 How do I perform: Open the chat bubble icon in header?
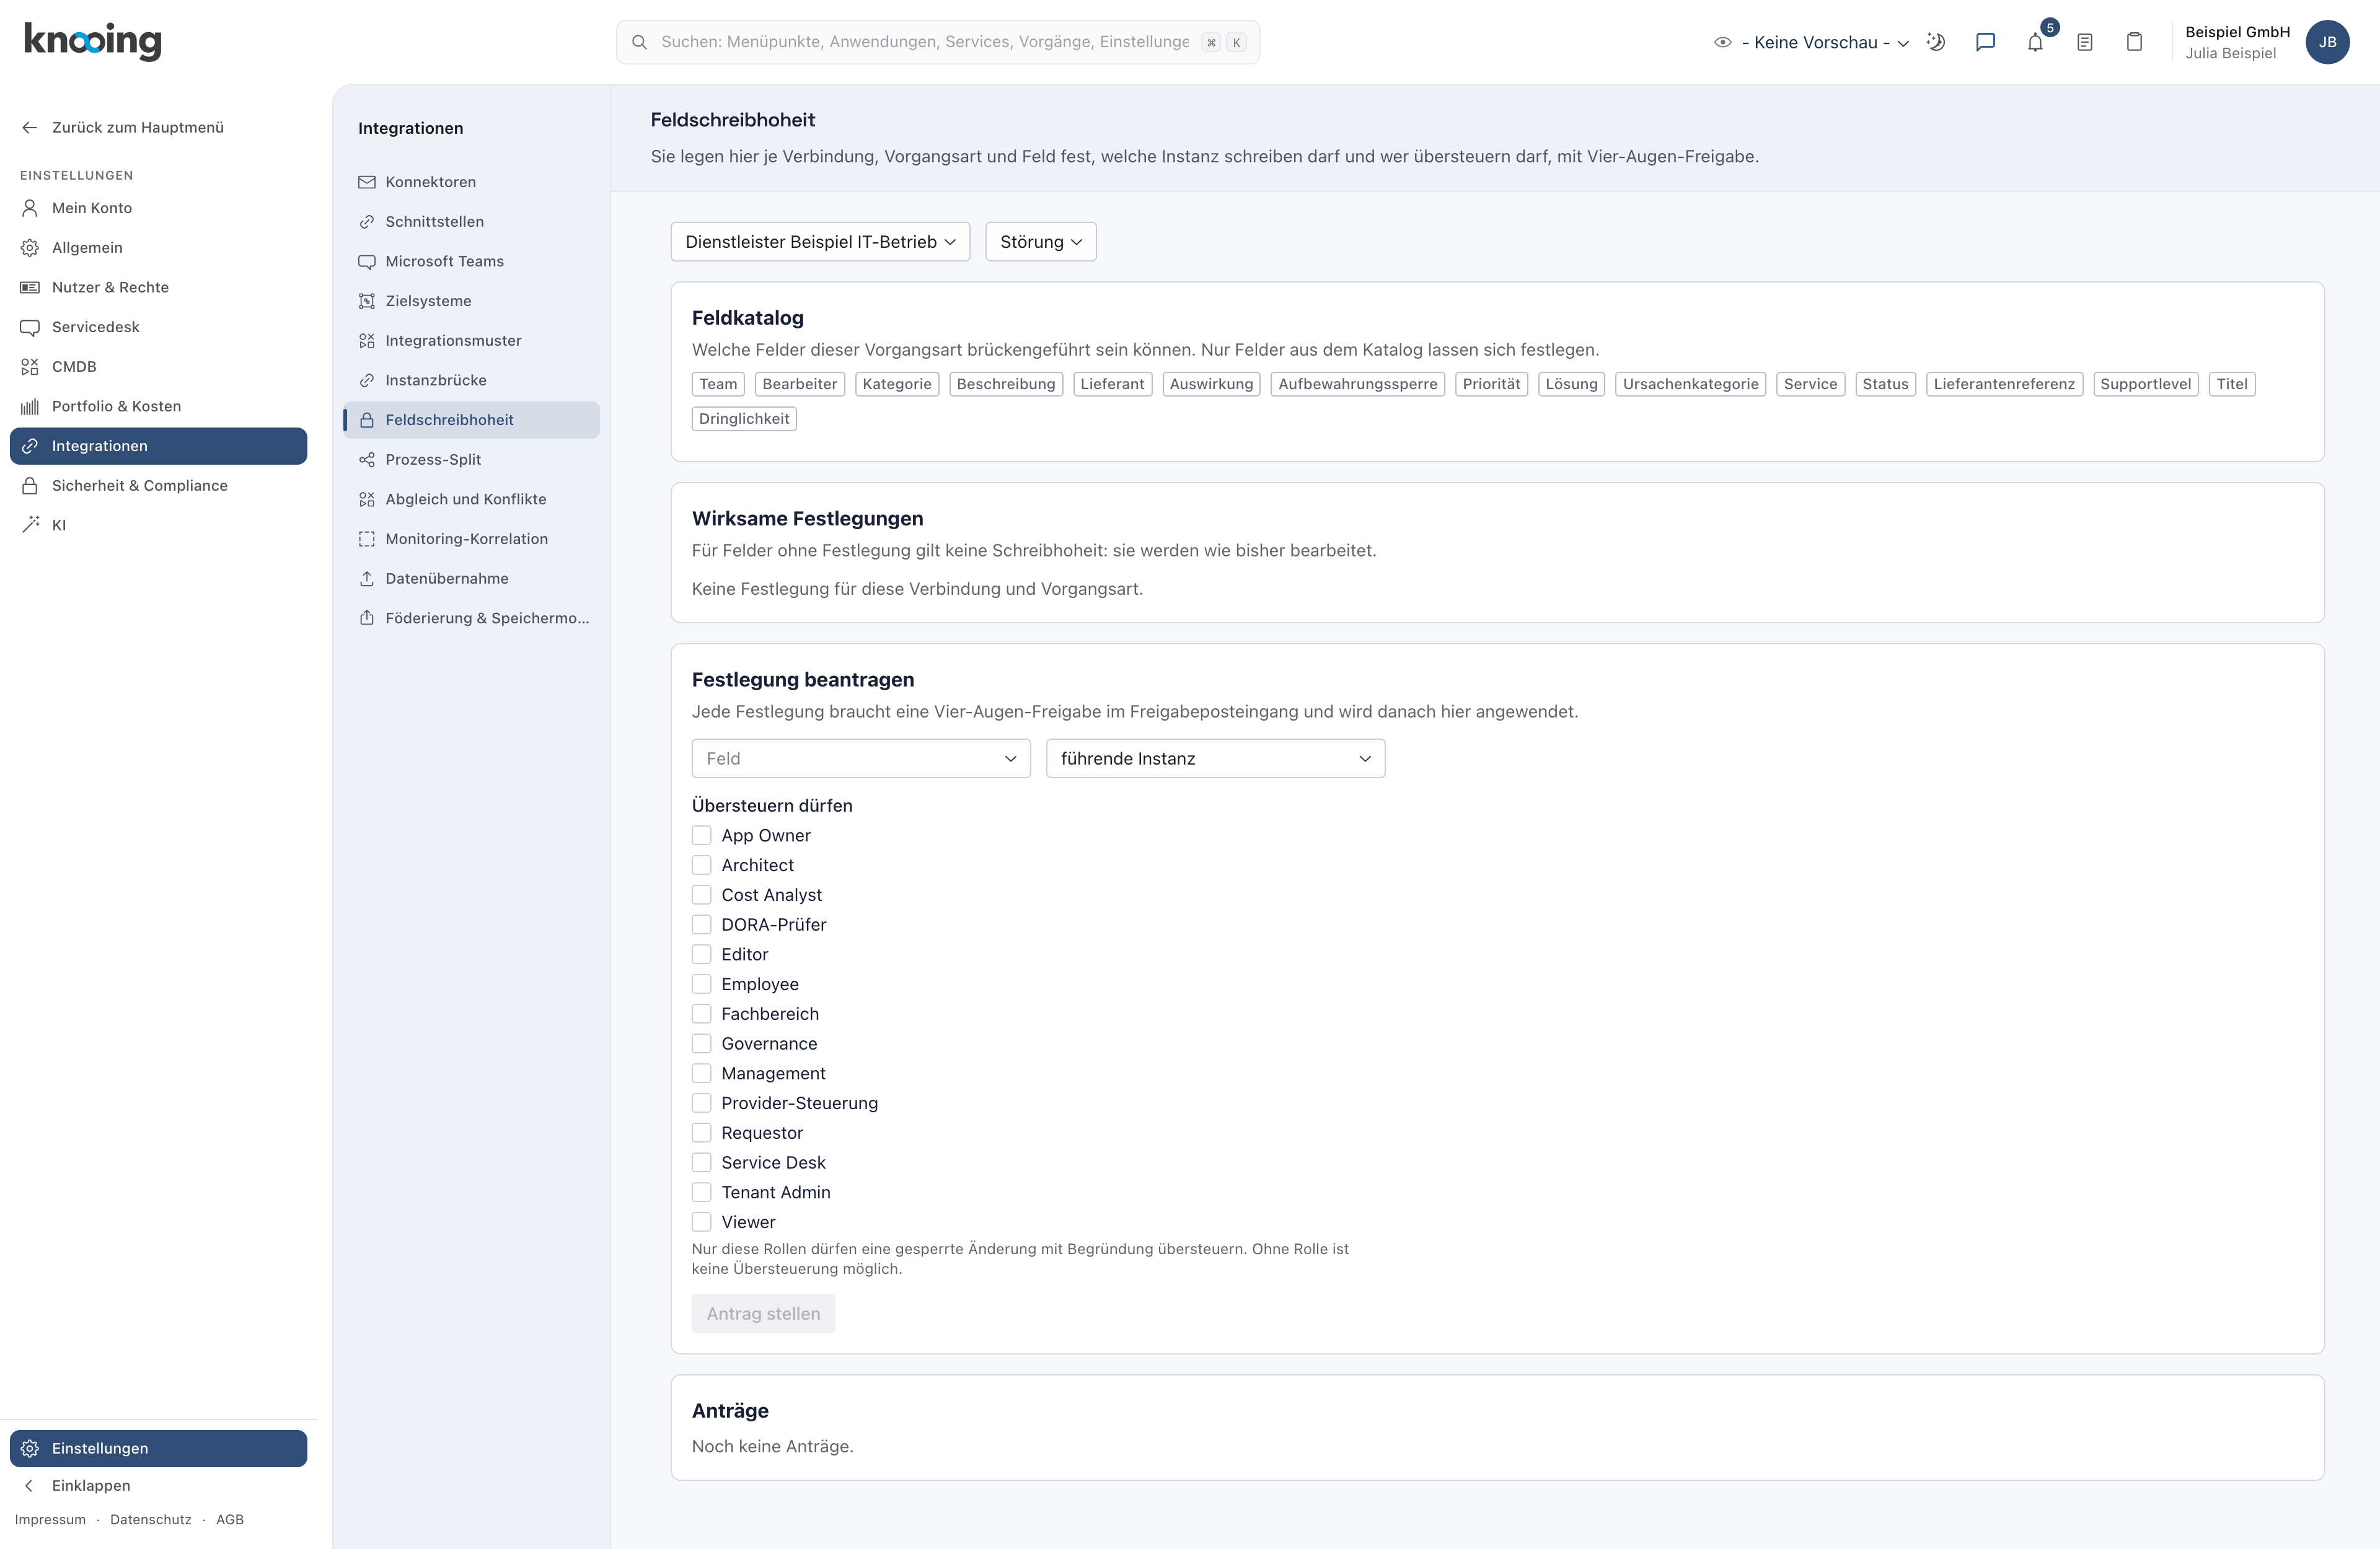point(1985,42)
